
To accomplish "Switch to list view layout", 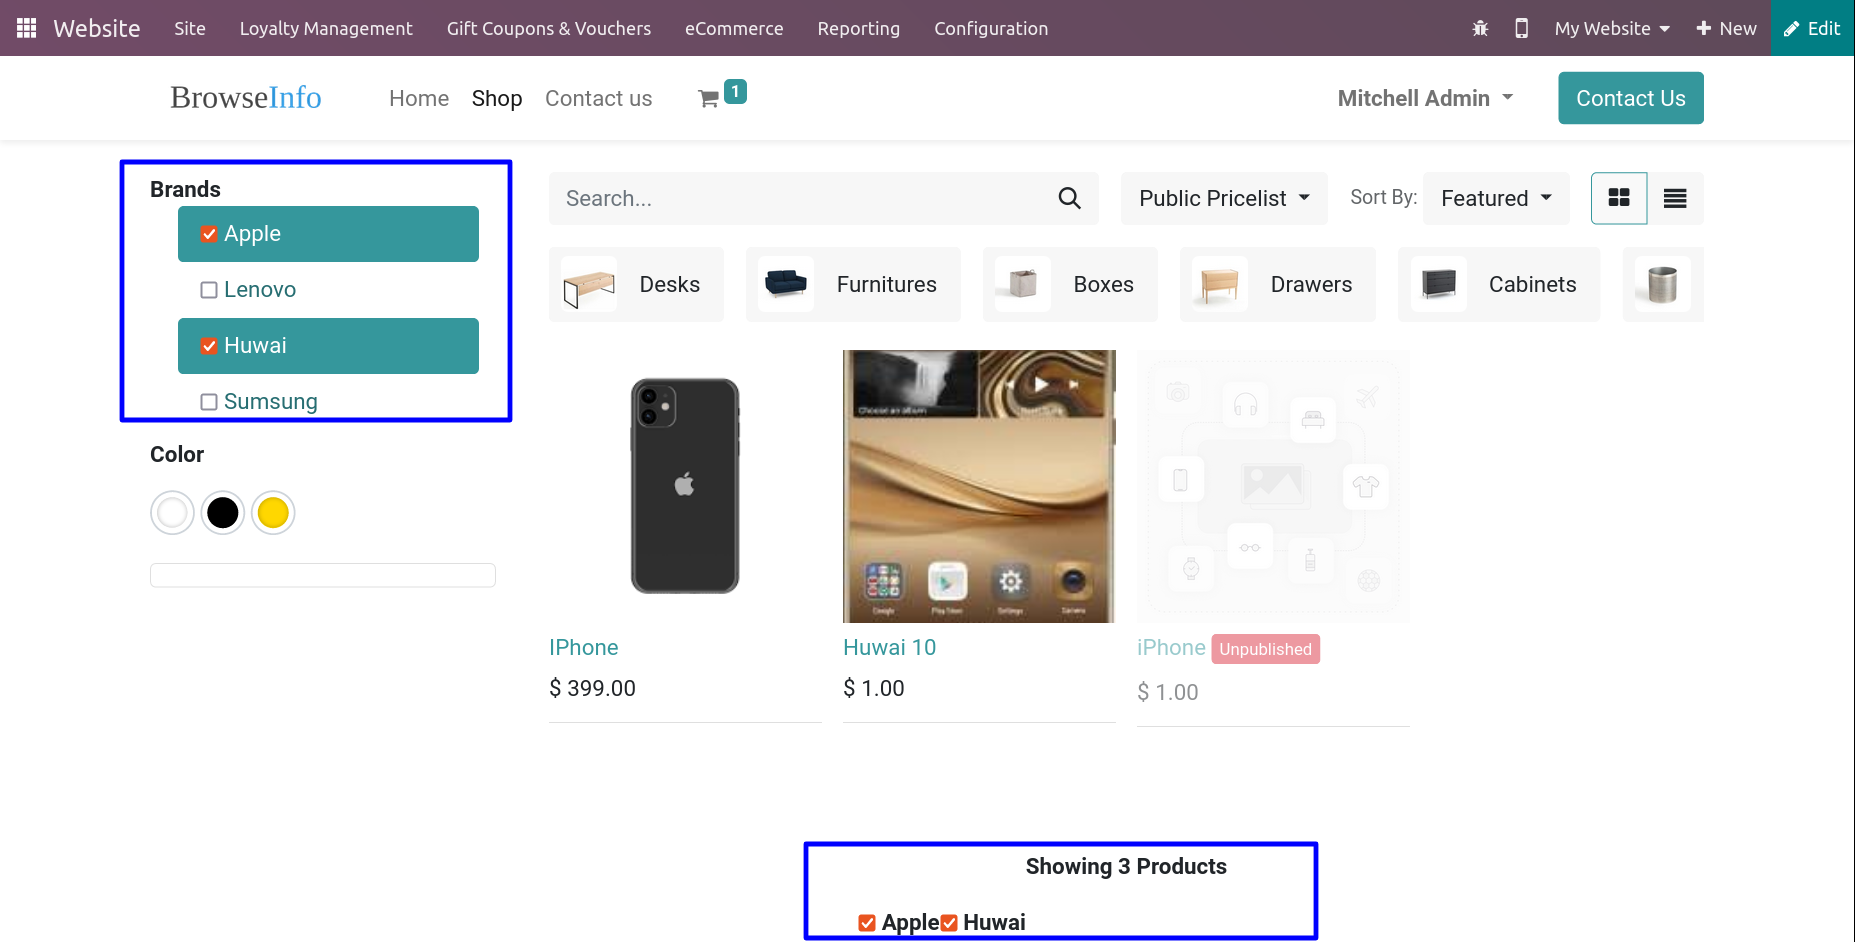I will click(x=1675, y=198).
